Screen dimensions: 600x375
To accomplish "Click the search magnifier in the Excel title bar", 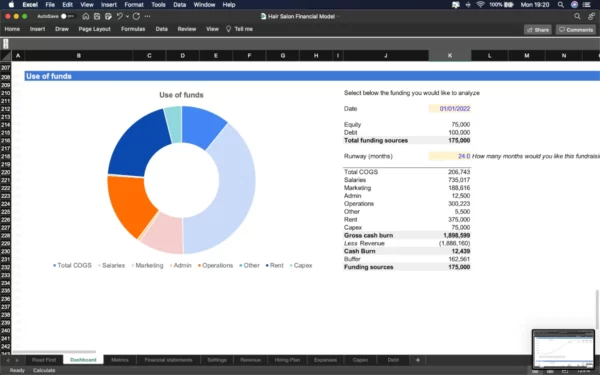I will pyautogui.click(x=577, y=16).
